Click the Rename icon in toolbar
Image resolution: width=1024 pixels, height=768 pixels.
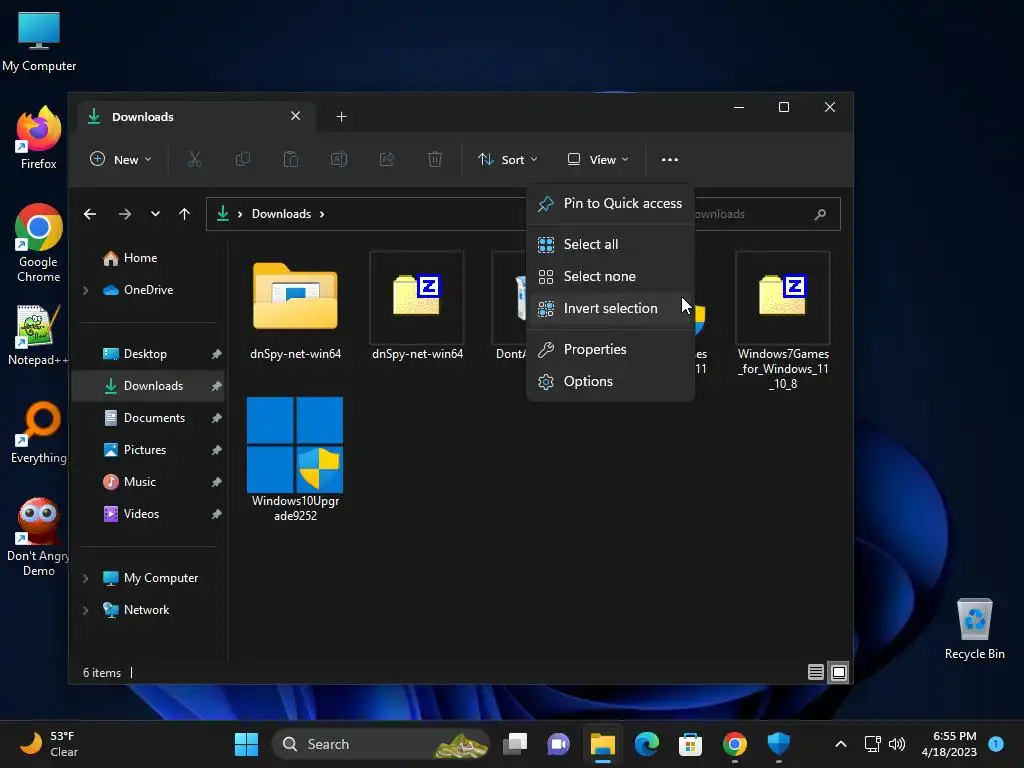tap(339, 159)
